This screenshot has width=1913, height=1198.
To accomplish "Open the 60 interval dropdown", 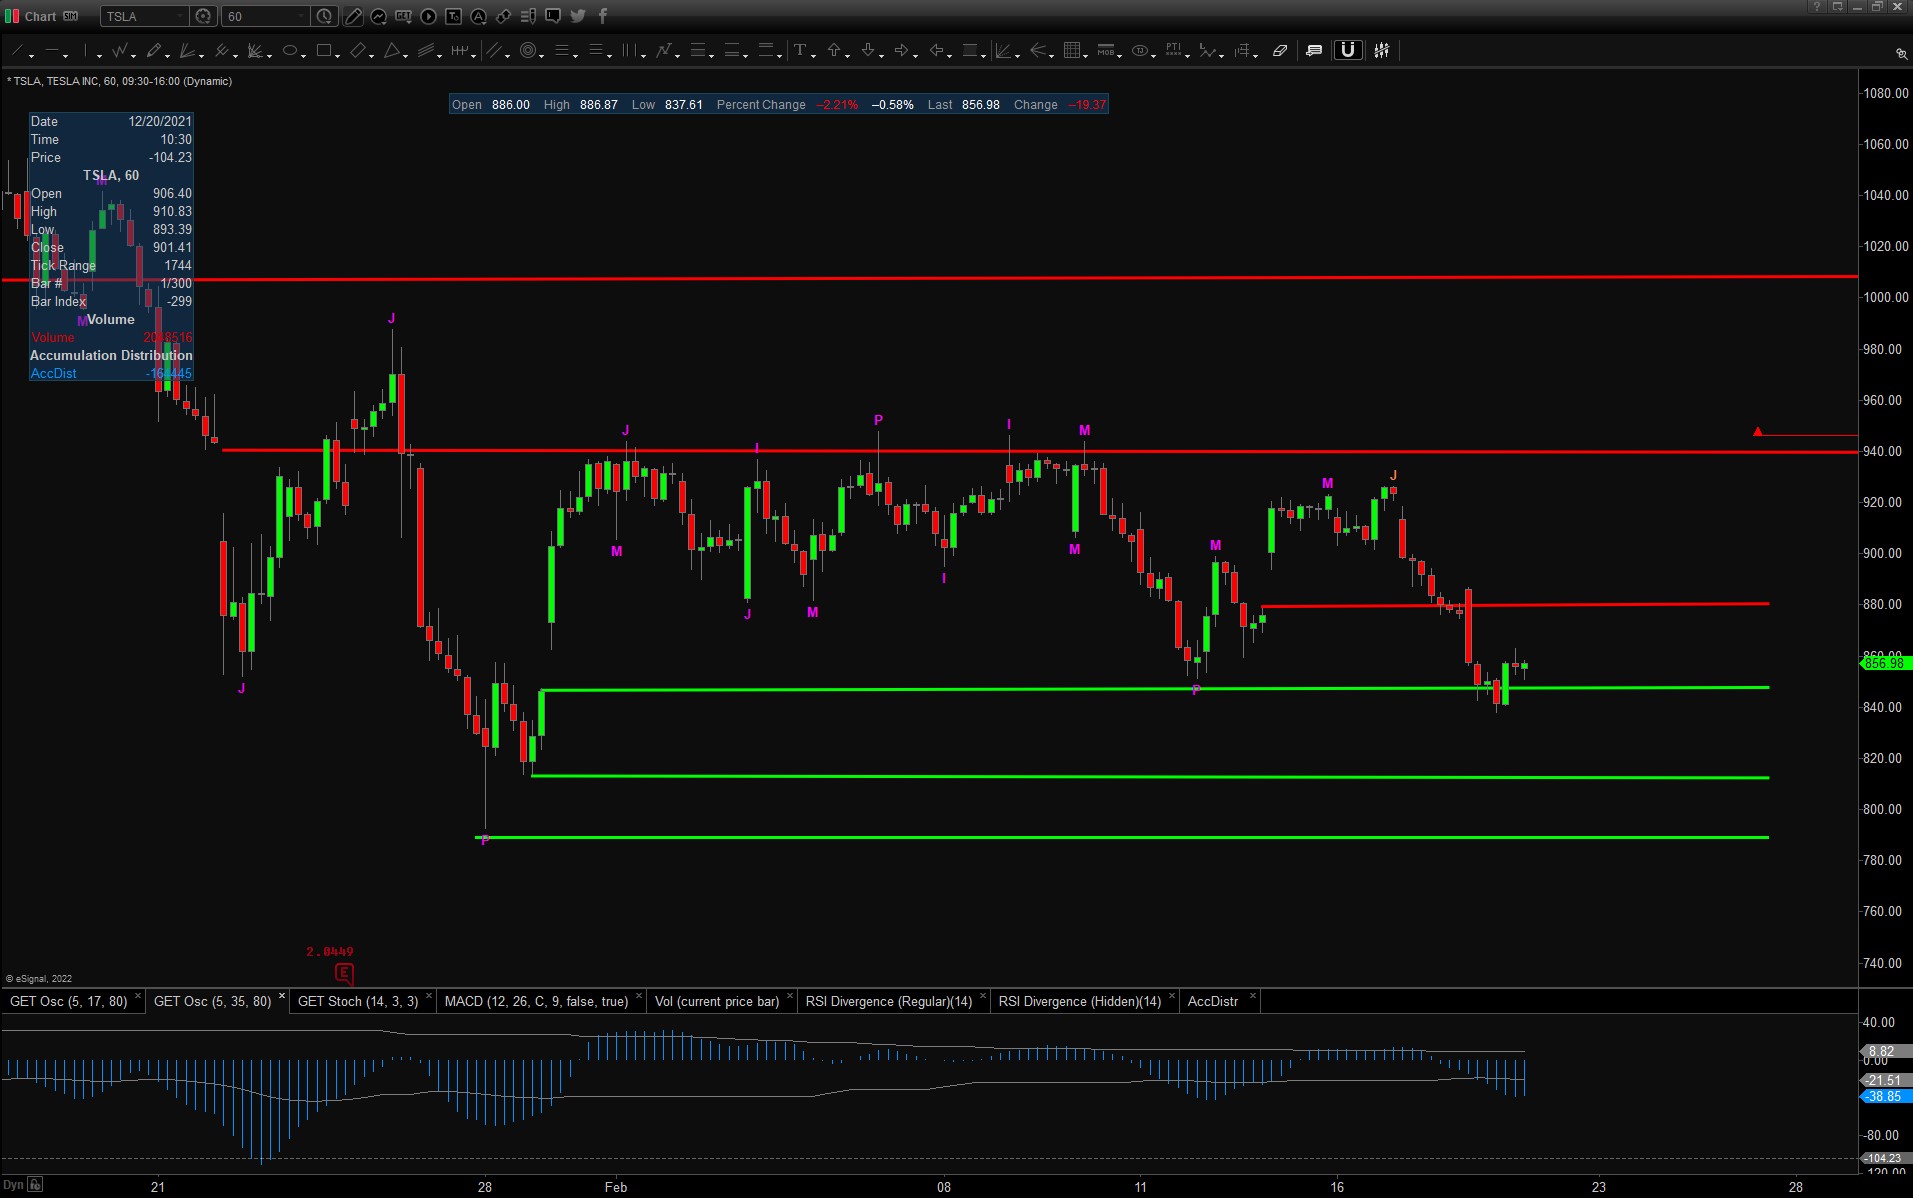I will coord(300,16).
